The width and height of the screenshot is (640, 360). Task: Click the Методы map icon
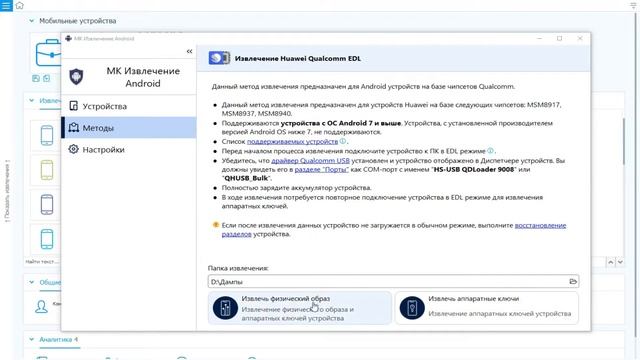pyautogui.click(x=73, y=127)
